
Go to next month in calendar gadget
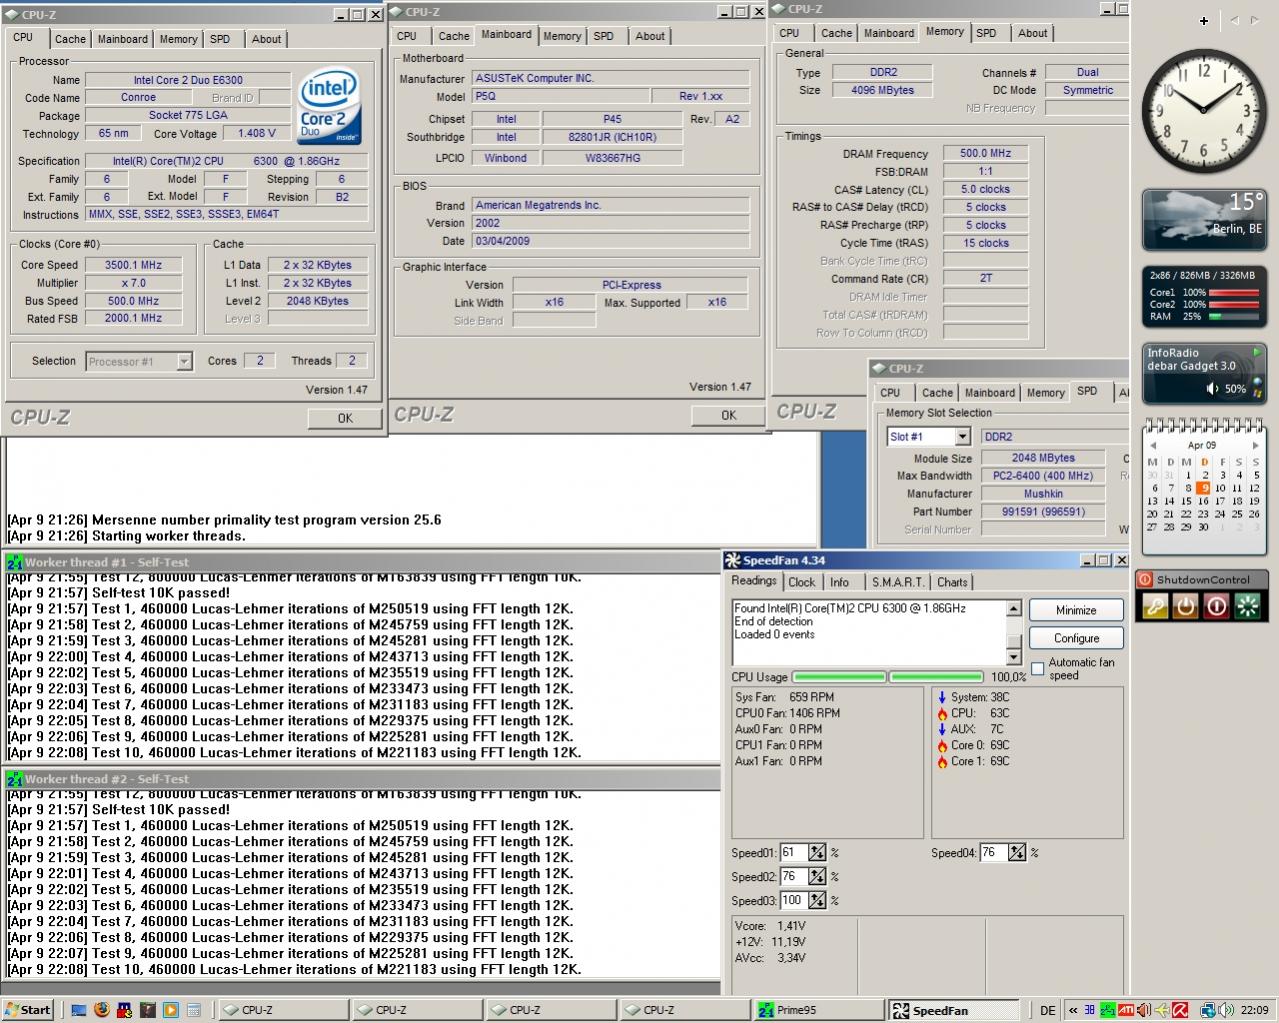coord(1255,445)
